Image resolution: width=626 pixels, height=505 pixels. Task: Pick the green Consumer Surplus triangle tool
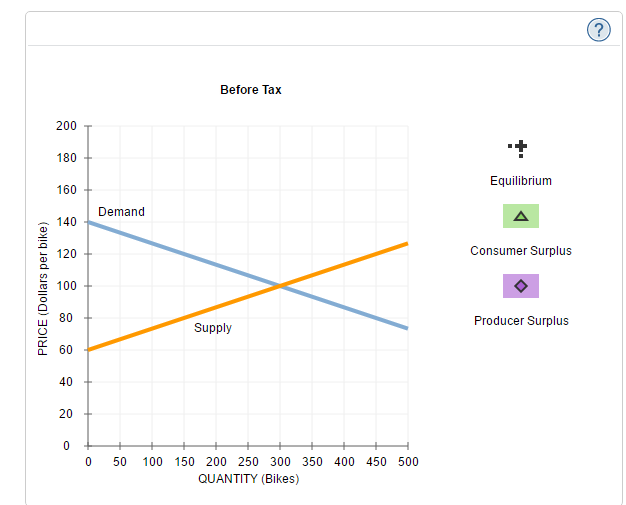[x=520, y=216]
